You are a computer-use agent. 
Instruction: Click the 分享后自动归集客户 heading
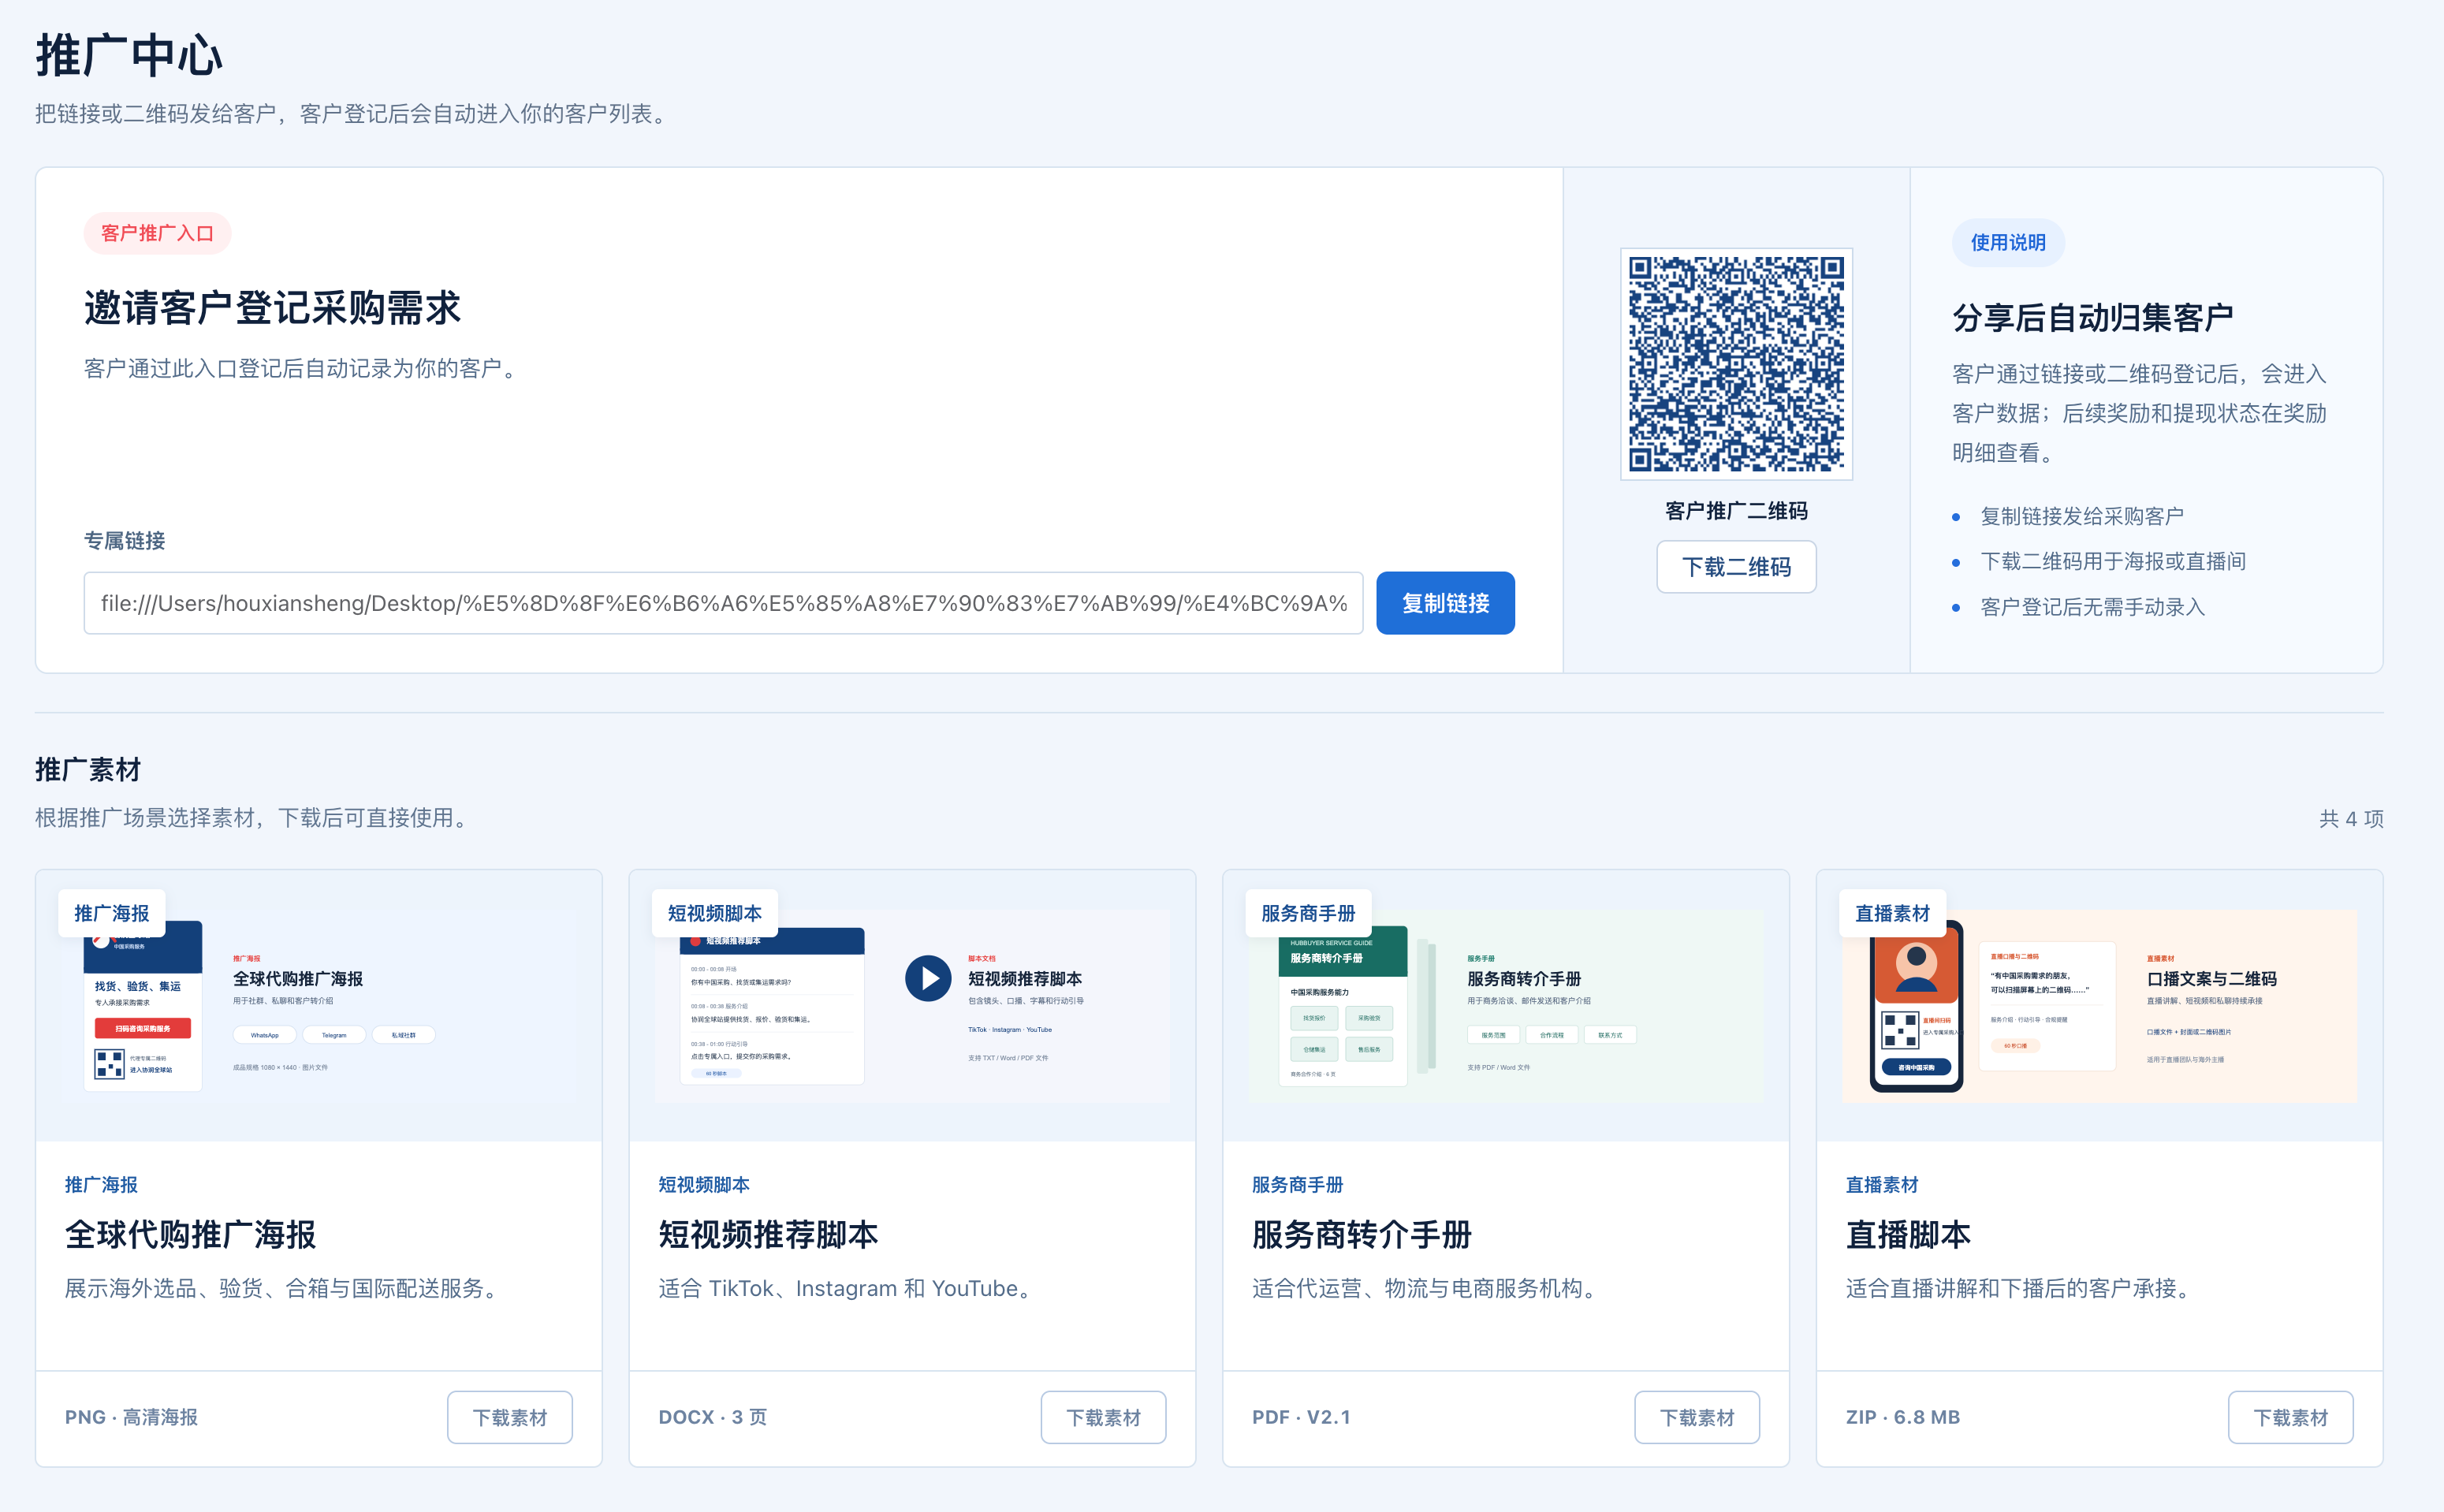(2092, 317)
